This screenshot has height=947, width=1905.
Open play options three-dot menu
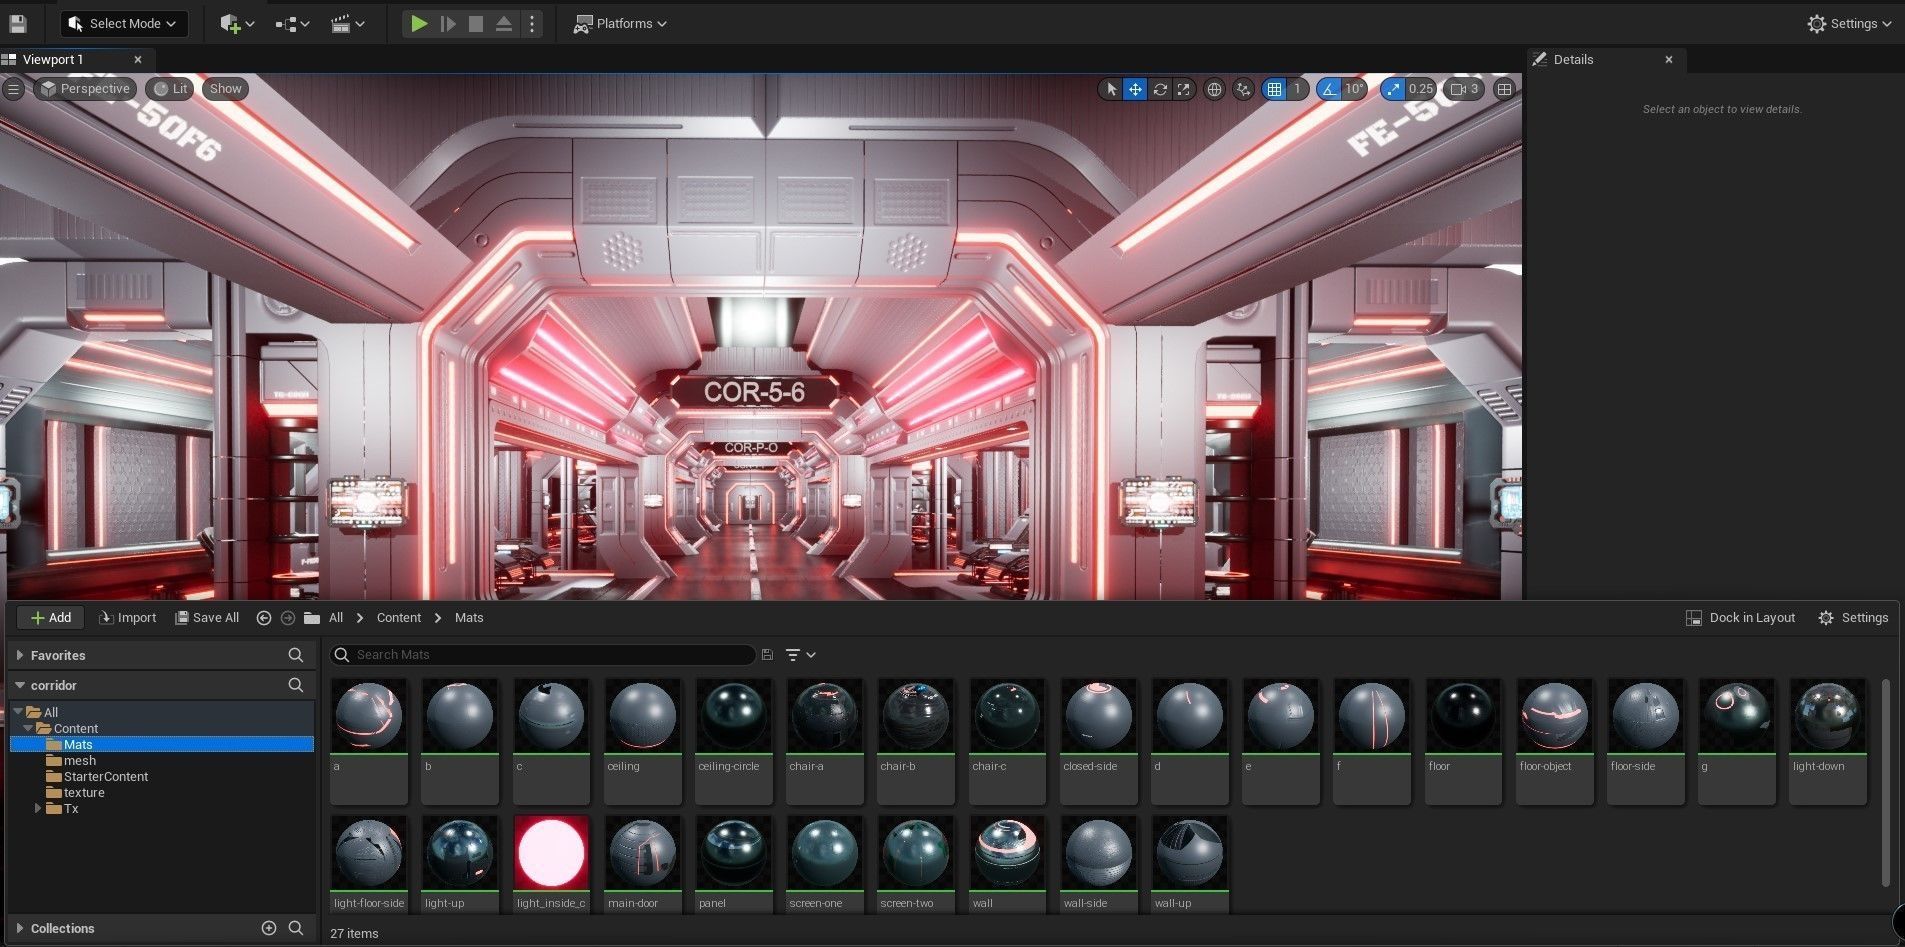point(532,23)
